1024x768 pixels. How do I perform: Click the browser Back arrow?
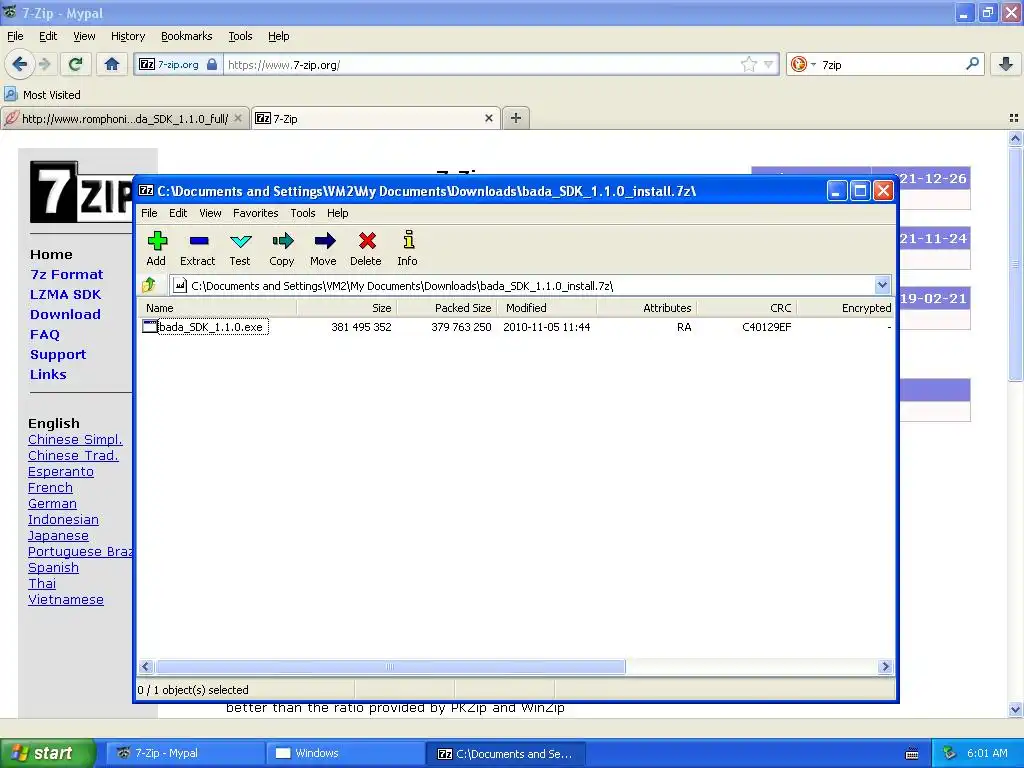[20, 64]
